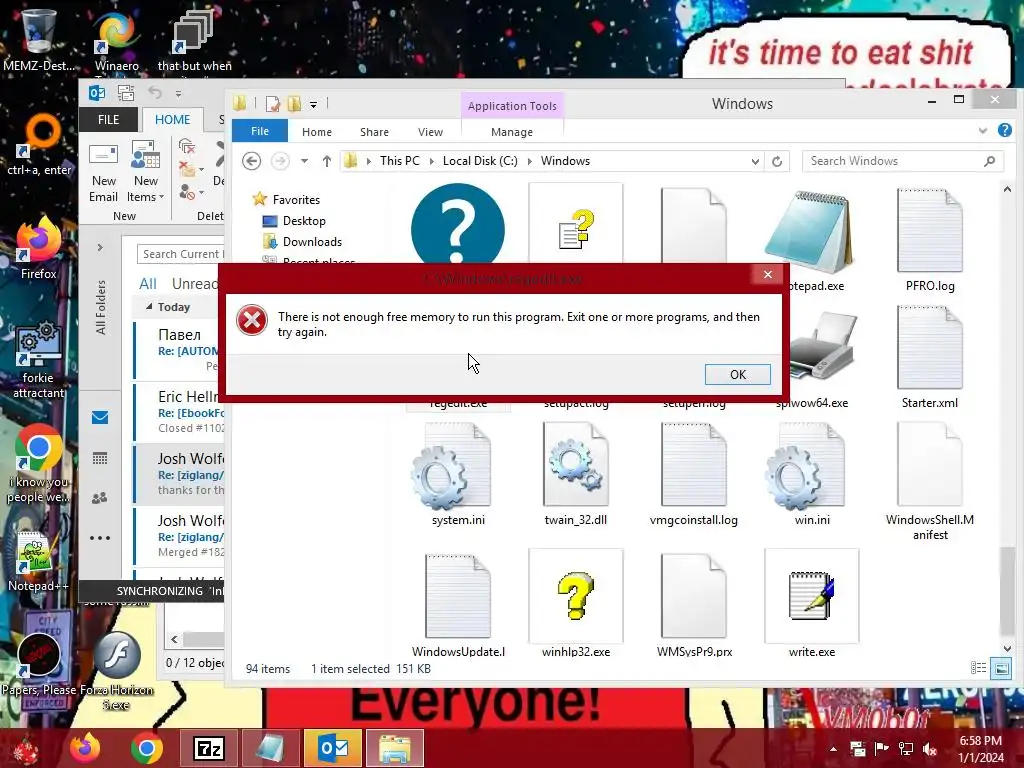Switch Explorer to details view
This screenshot has height=768, width=1024.
coord(978,667)
